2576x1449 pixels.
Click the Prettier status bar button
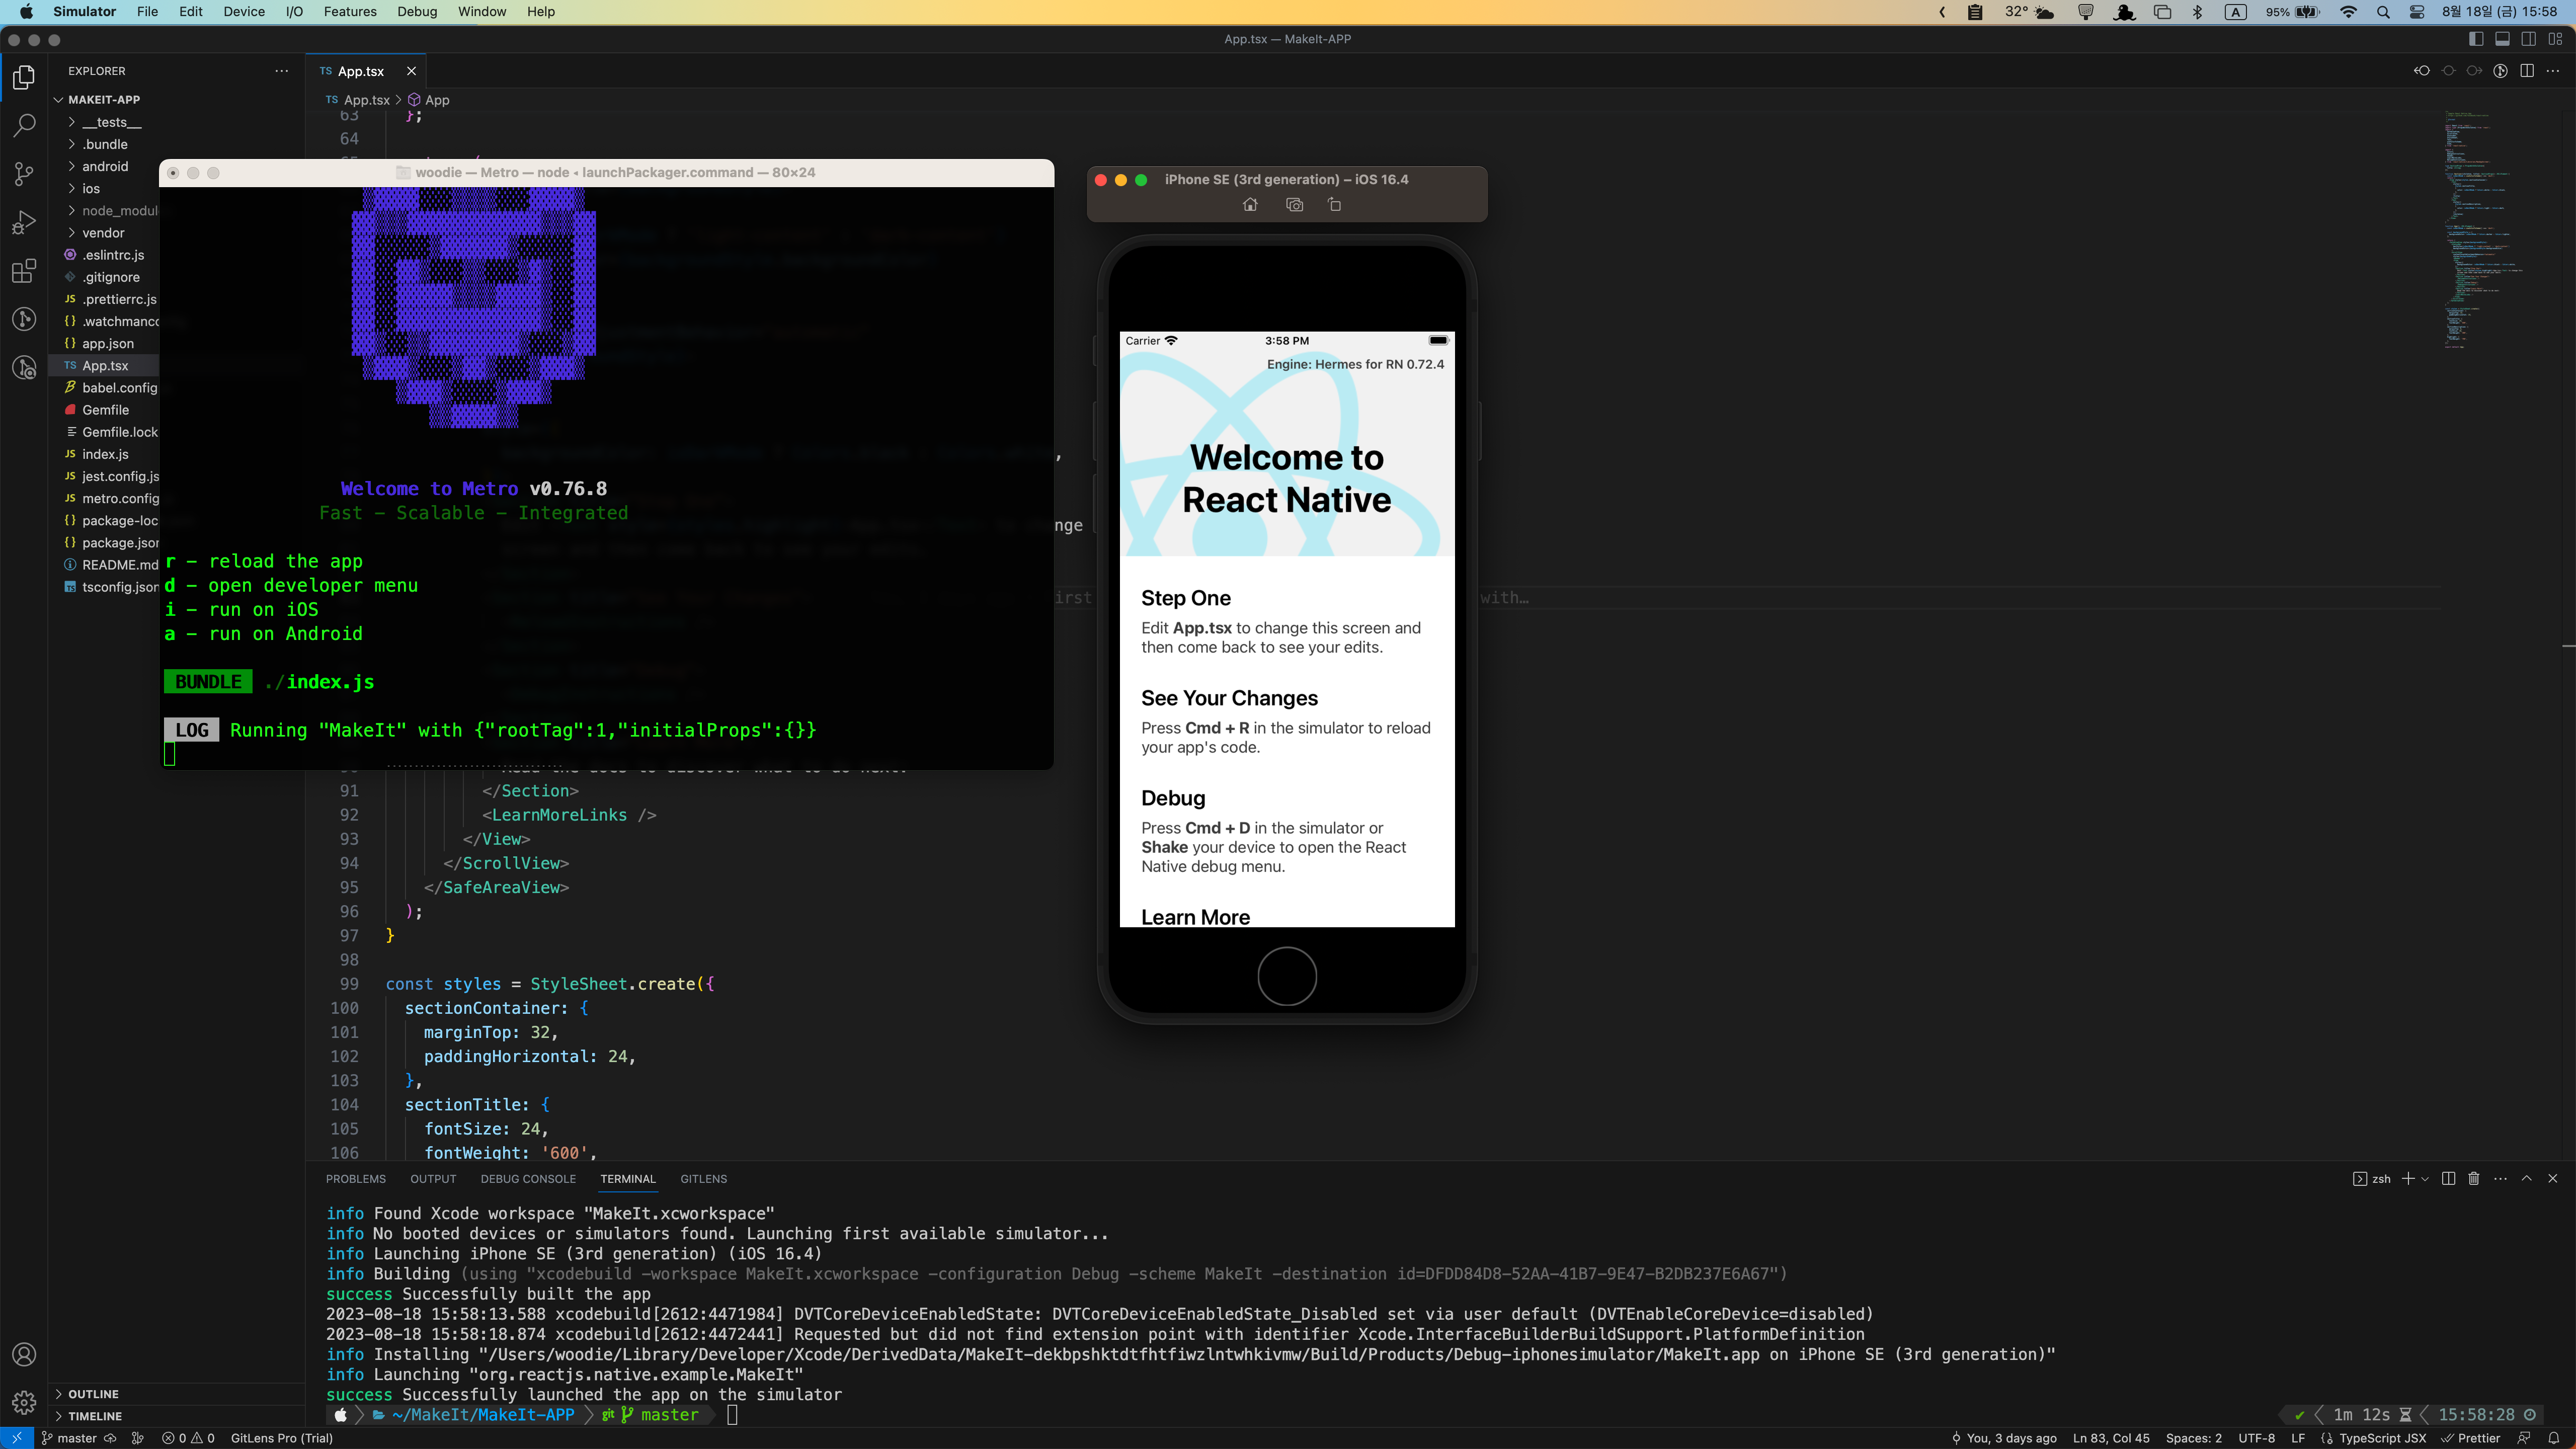click(2471, 1438)
